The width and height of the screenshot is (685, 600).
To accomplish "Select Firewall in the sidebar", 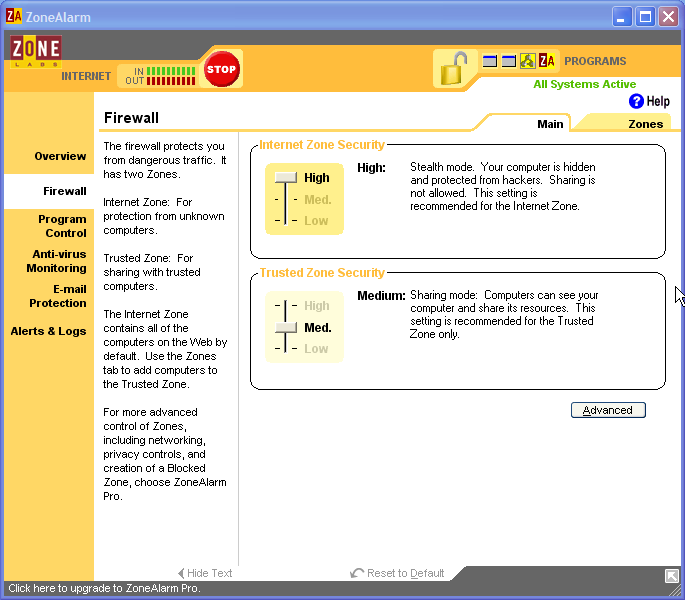I will coord(65,191).
